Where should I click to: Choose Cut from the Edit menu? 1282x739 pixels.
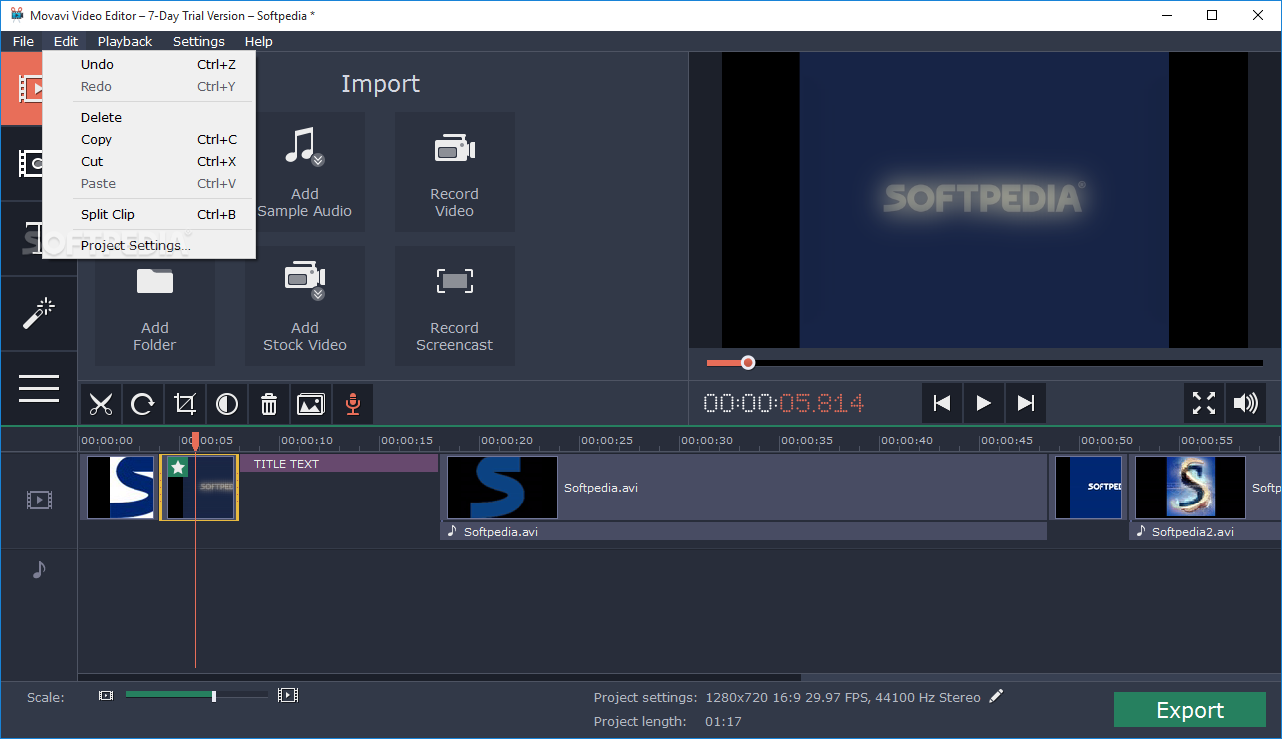coord(149,161)
